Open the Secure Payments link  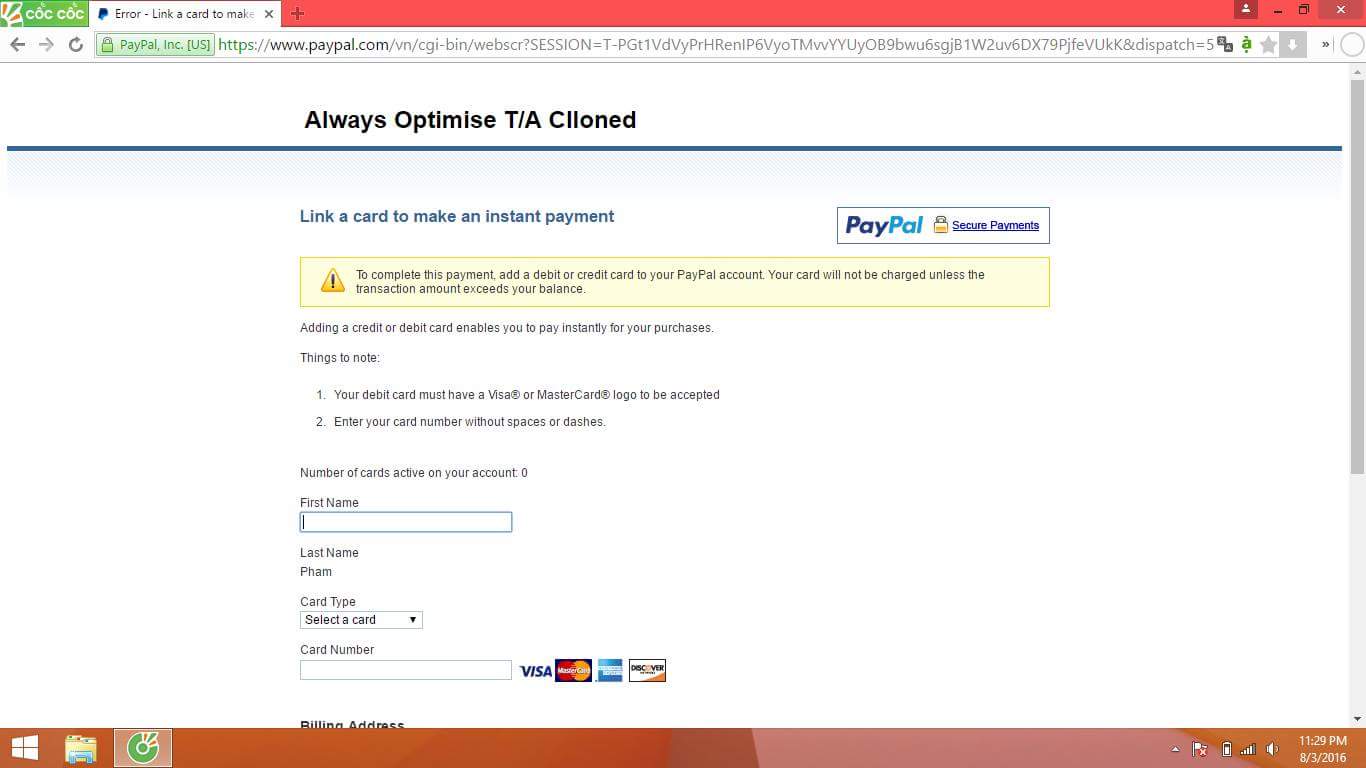(x=995, y=225)
